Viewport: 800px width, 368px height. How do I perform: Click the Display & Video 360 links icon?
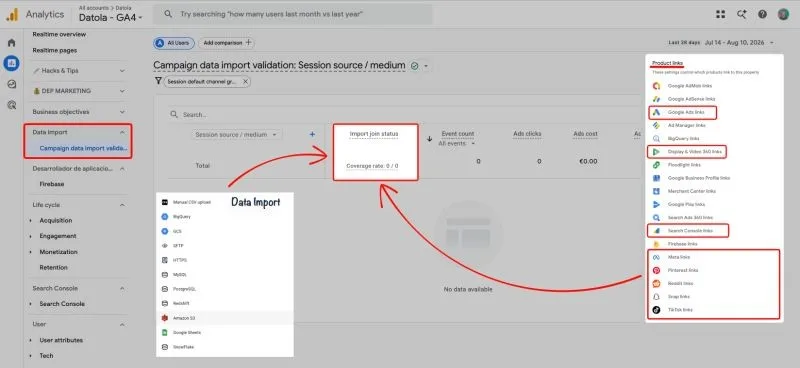(657, 152)
